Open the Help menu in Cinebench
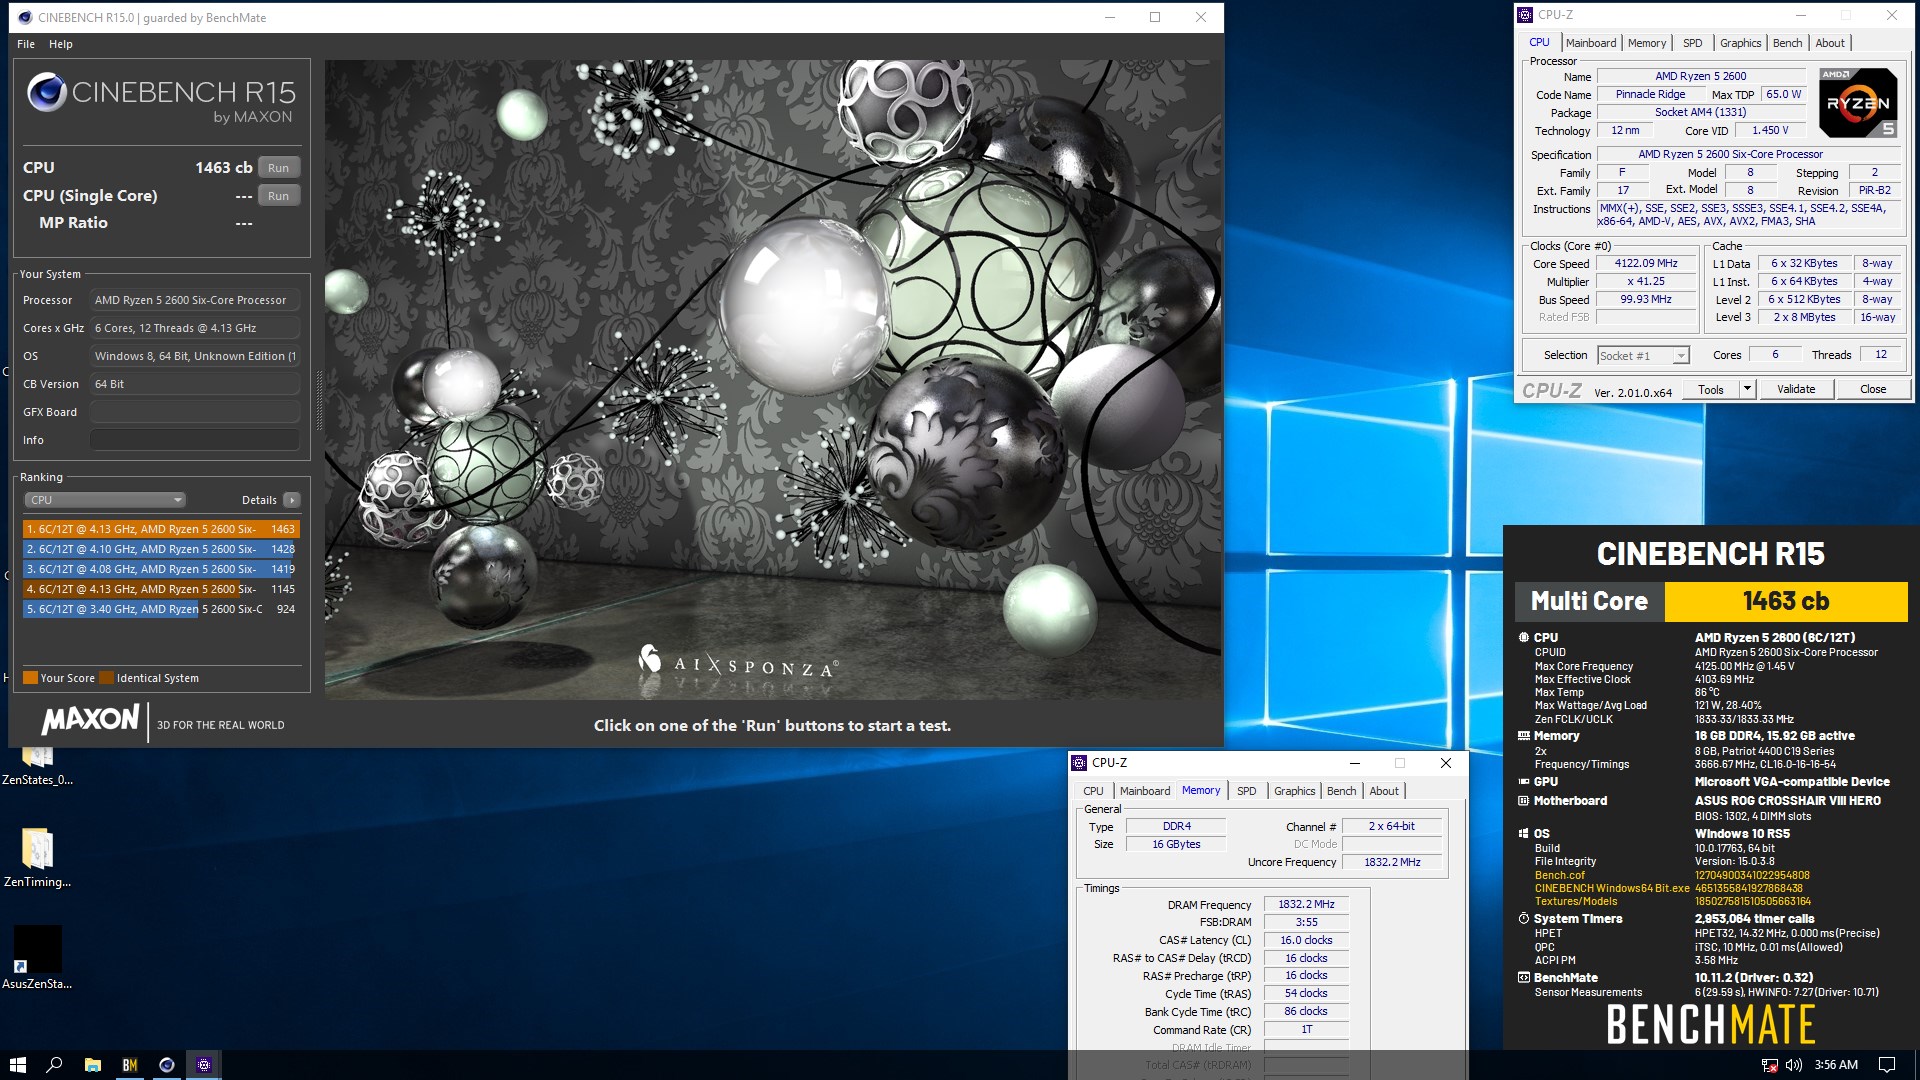 click(x=61, y=44)
